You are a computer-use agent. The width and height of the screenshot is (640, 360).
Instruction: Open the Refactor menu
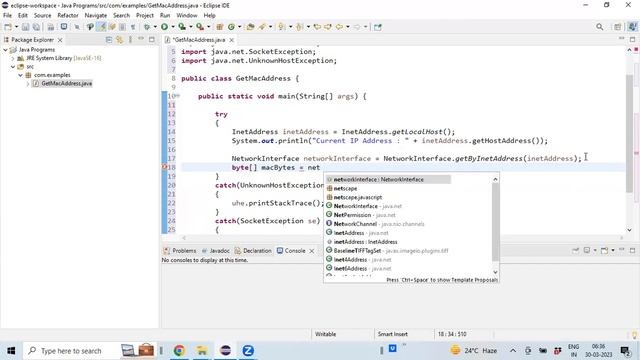68,16
